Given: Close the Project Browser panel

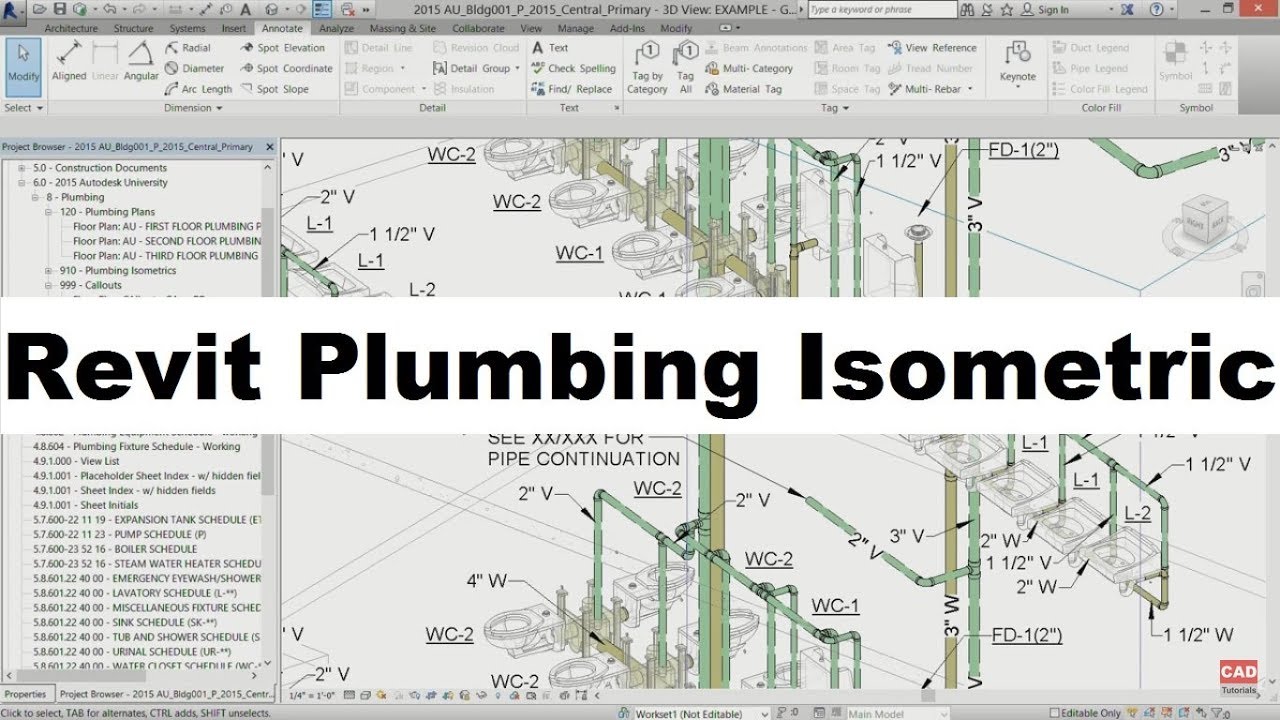Looking at the screenshot, I should click(269, 146).
